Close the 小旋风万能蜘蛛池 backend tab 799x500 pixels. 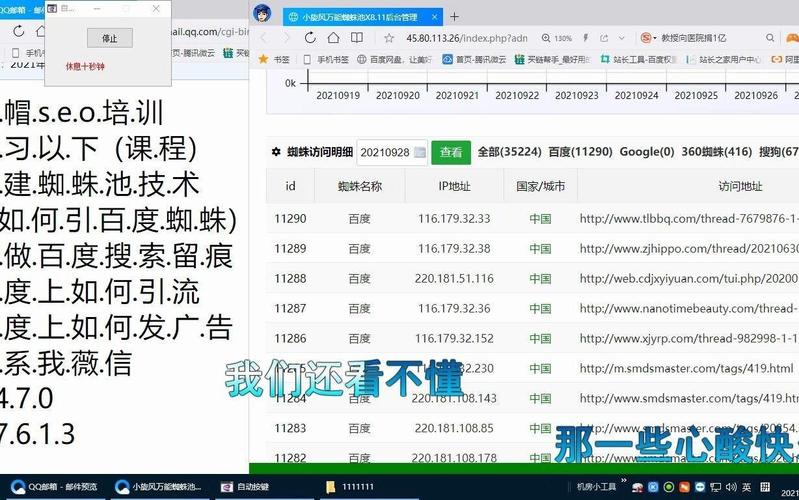tap(434, 17)
